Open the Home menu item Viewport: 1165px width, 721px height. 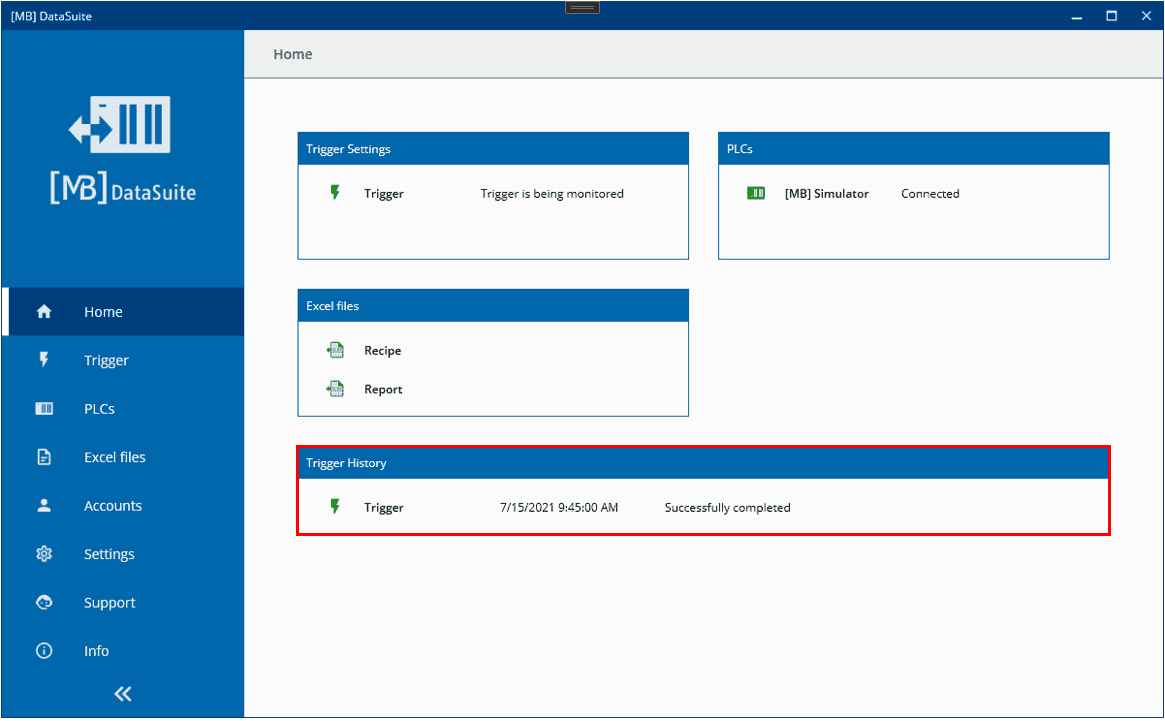pyautogui.click(x=123, y=311)
